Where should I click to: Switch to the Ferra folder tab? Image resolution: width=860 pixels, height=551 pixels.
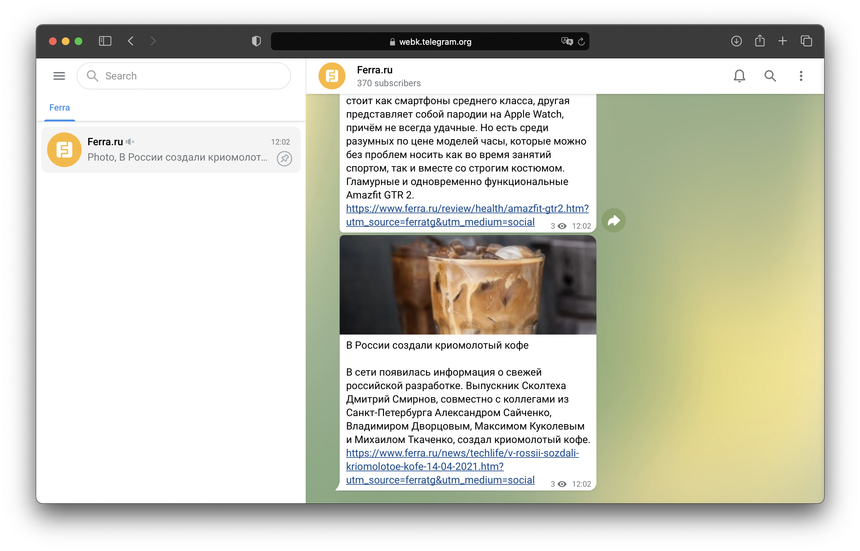pos(60,107)
